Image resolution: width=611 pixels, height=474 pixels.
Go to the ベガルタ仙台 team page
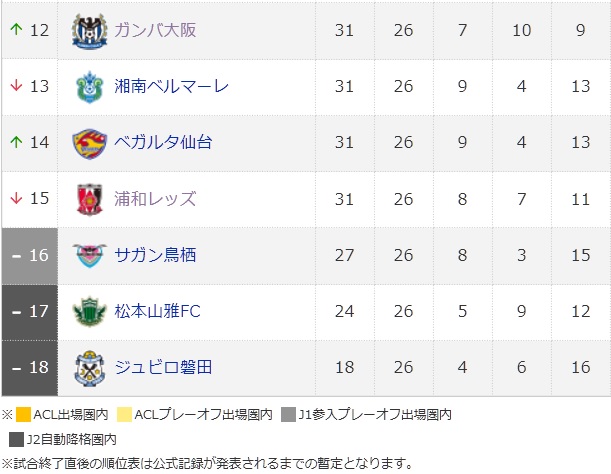tap(163, 142)
